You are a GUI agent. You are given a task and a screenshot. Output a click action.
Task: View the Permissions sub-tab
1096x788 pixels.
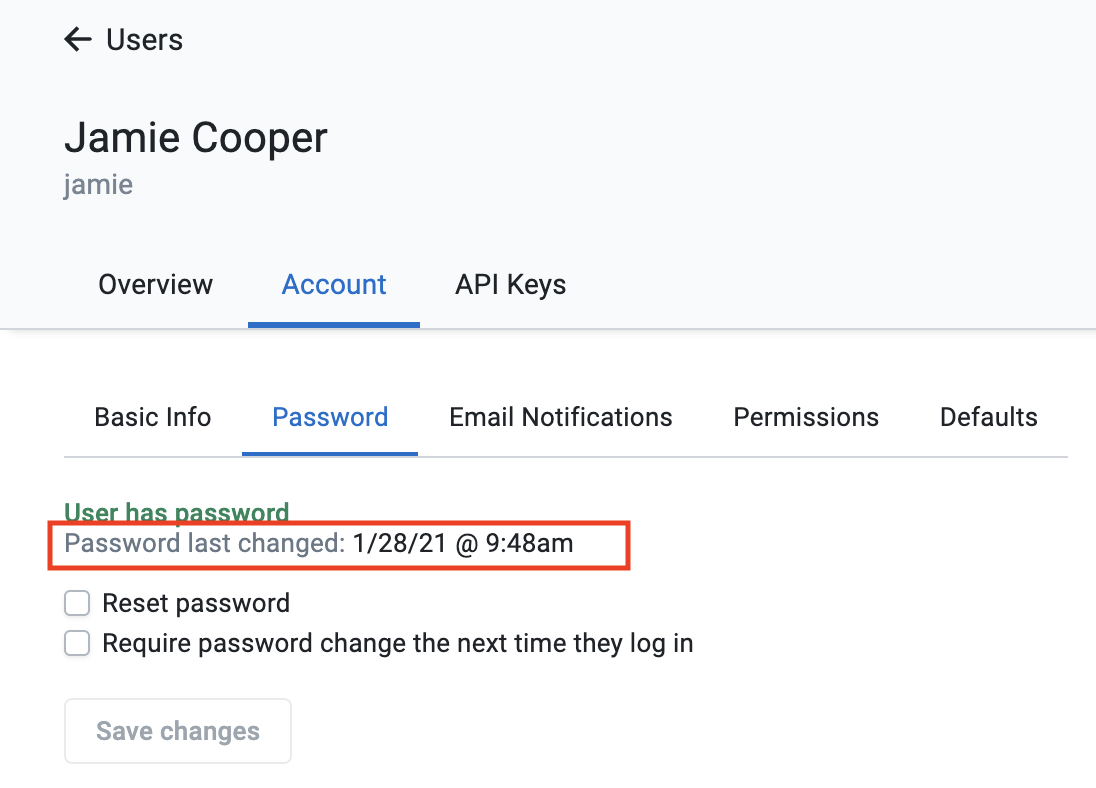[x=806, y=417]
